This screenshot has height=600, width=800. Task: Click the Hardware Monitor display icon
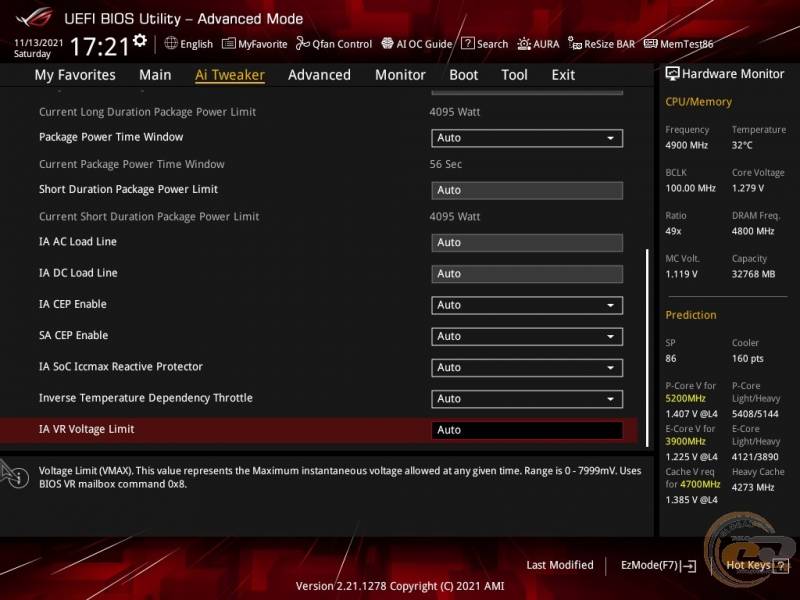pyautogui.click(x=672, y=74)
